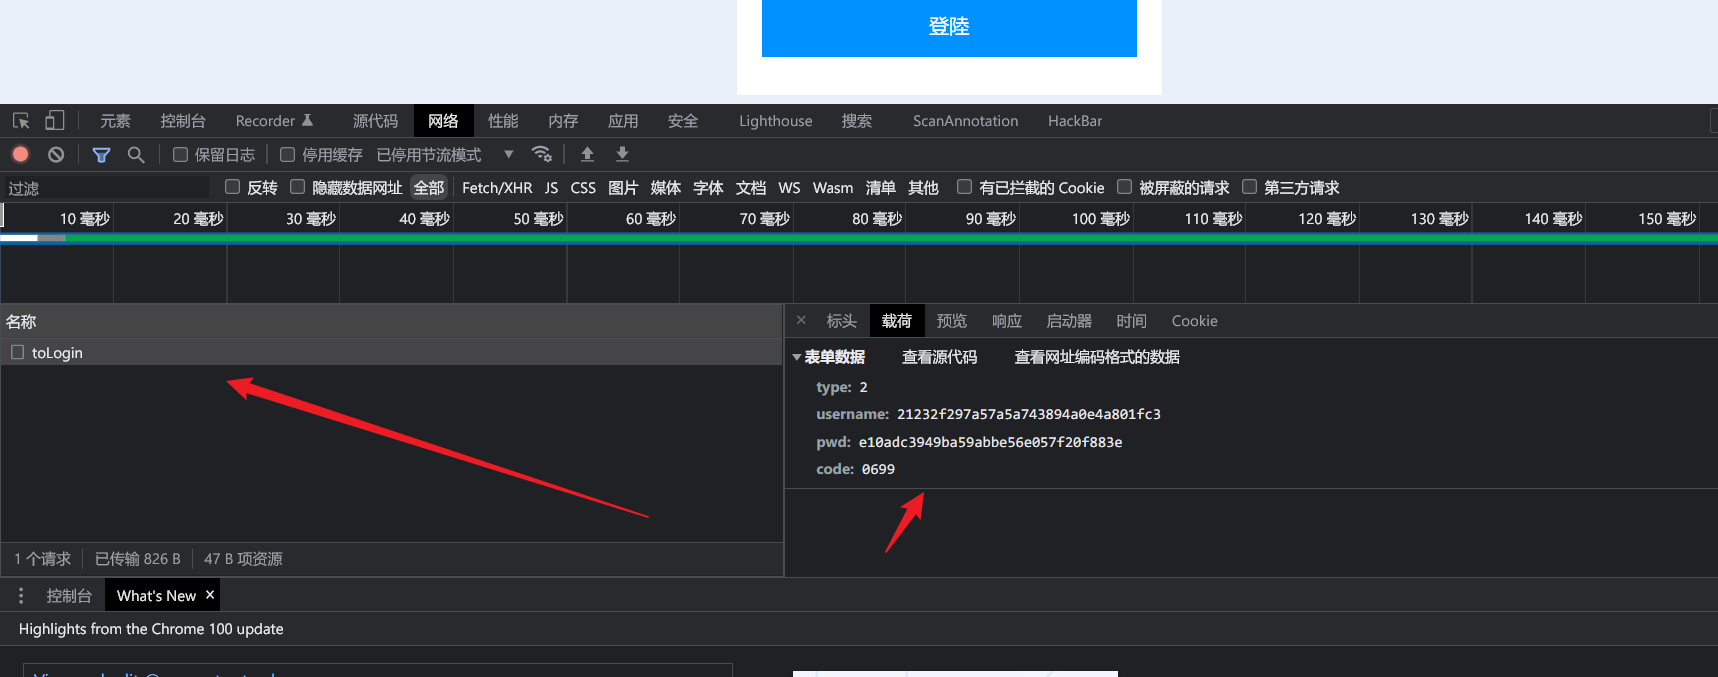The image size is (1718, 677).
Task: Click the pwd hash value
Action: [990, 442]
